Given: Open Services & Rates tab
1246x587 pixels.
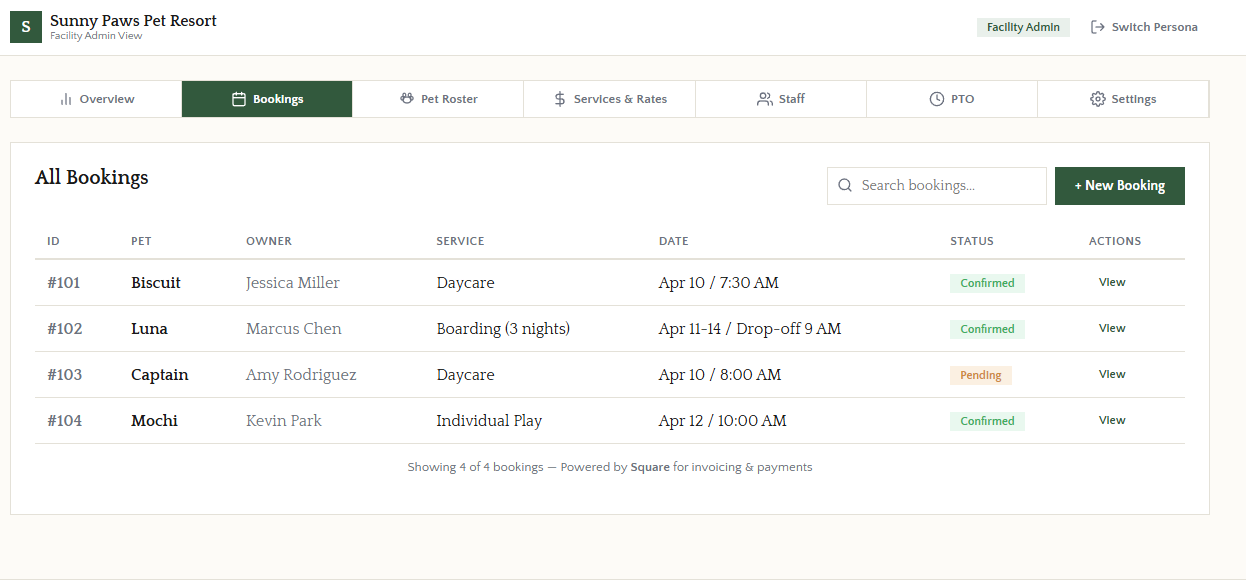Looking at the screenshot, I should point(610,99).
